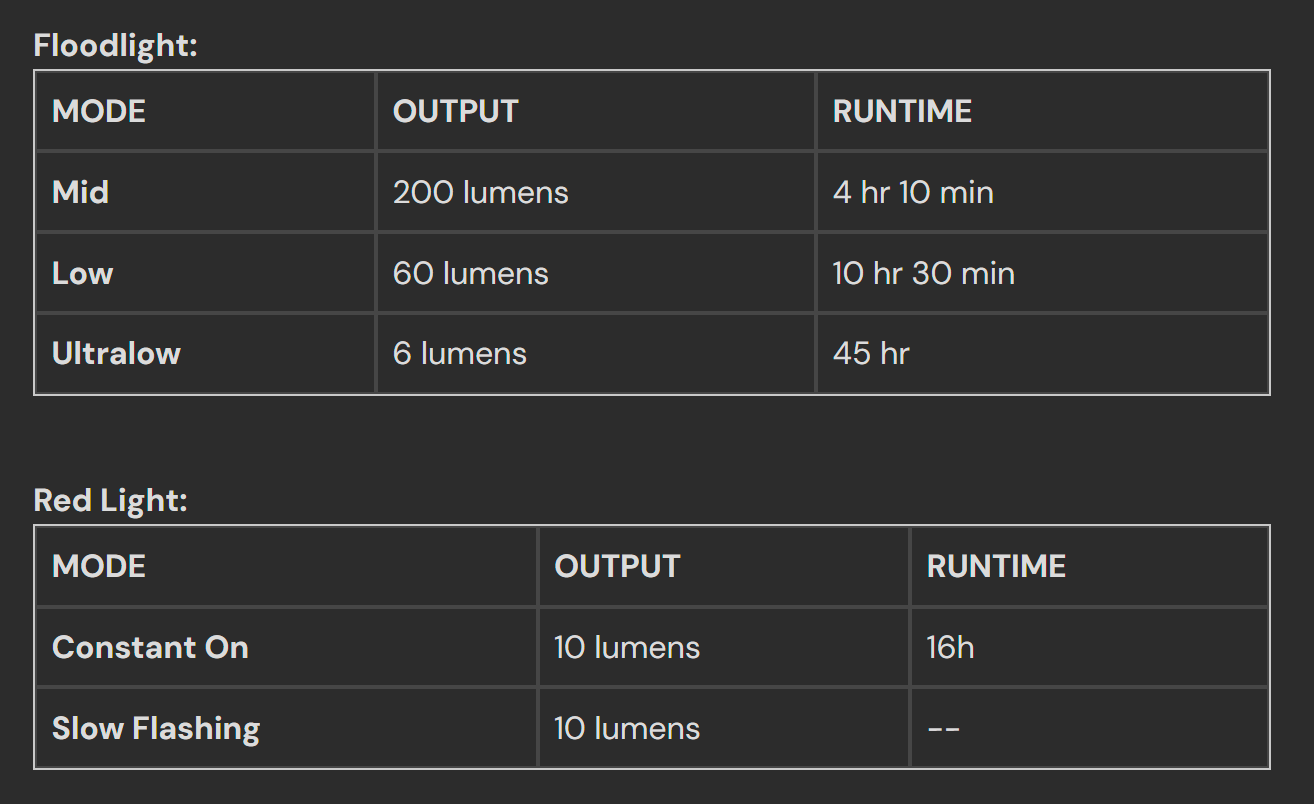Click the Constant On mode cell
This screenshot has height=804, width=1314.
287,647
